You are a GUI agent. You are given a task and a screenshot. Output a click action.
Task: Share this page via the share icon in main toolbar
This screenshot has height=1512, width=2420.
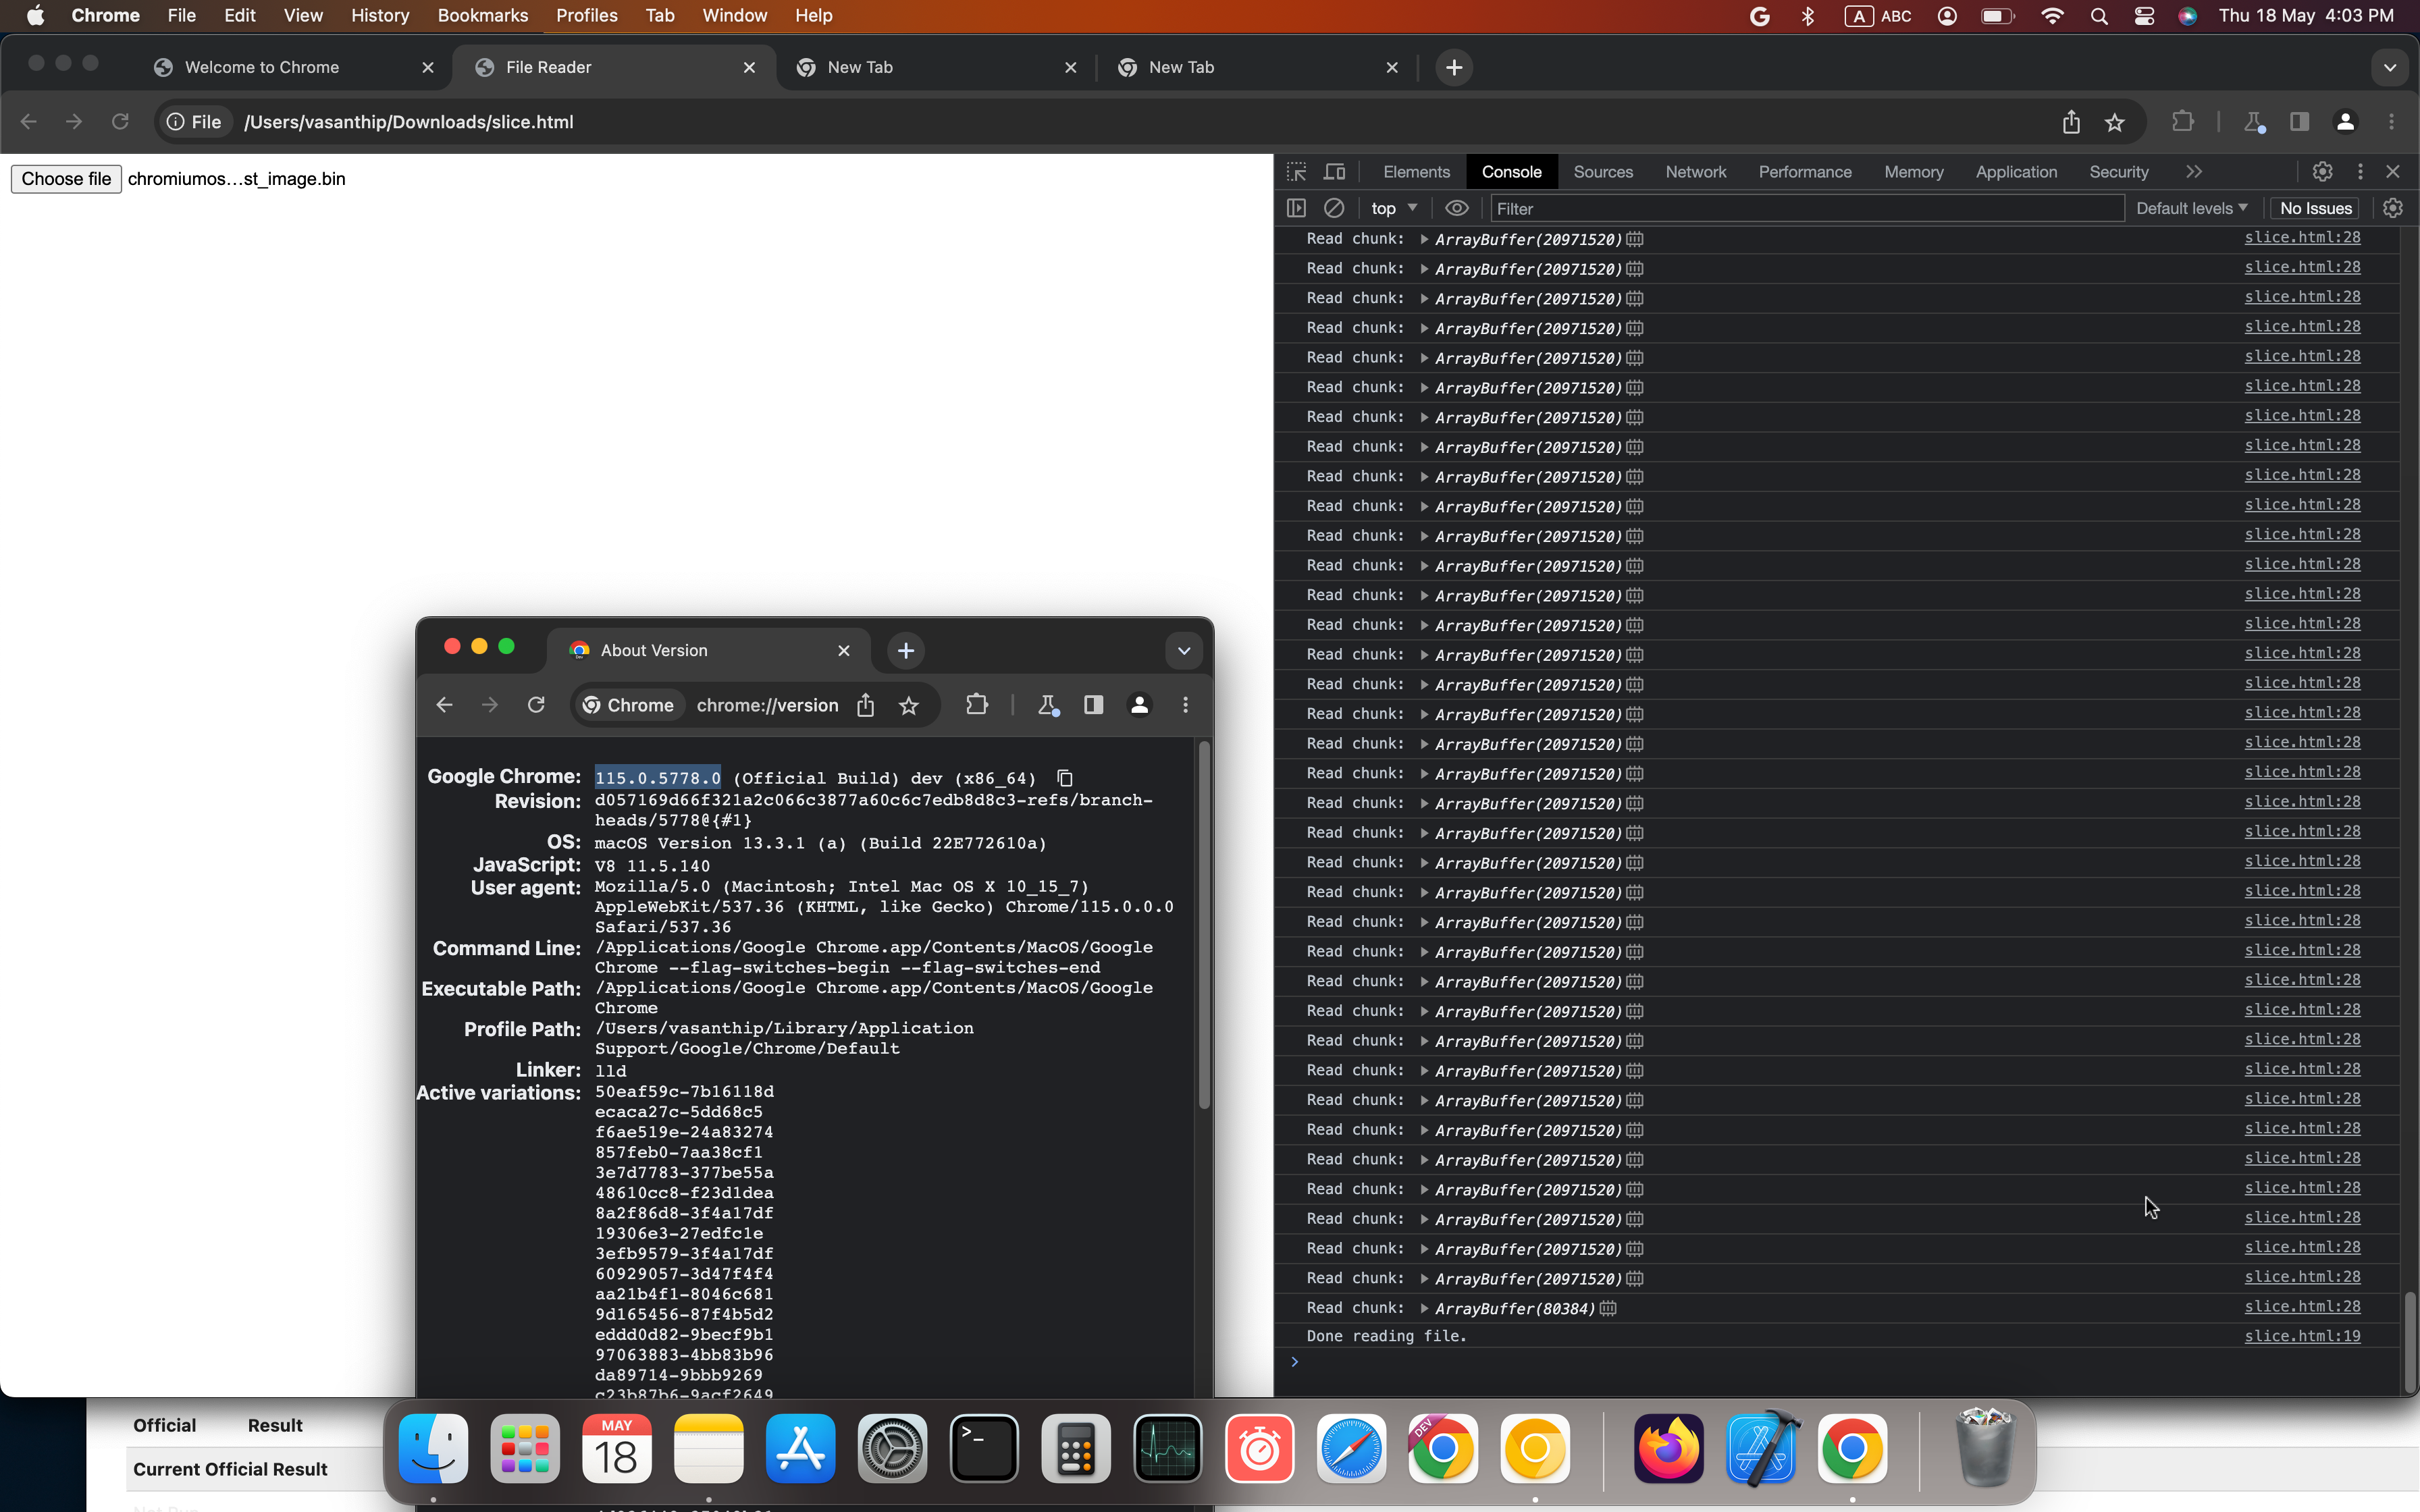click(2071, 122)
